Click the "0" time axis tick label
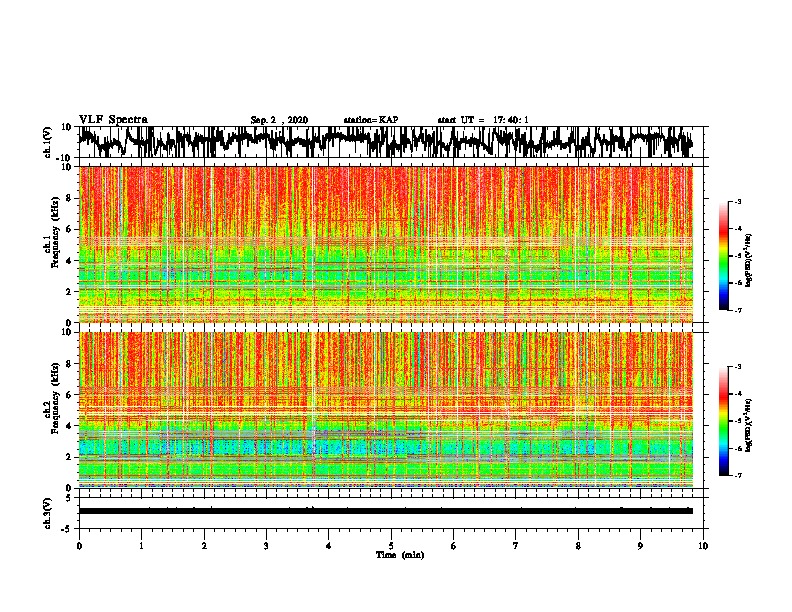Screen dimensions: 792x612 coord(79,546)
